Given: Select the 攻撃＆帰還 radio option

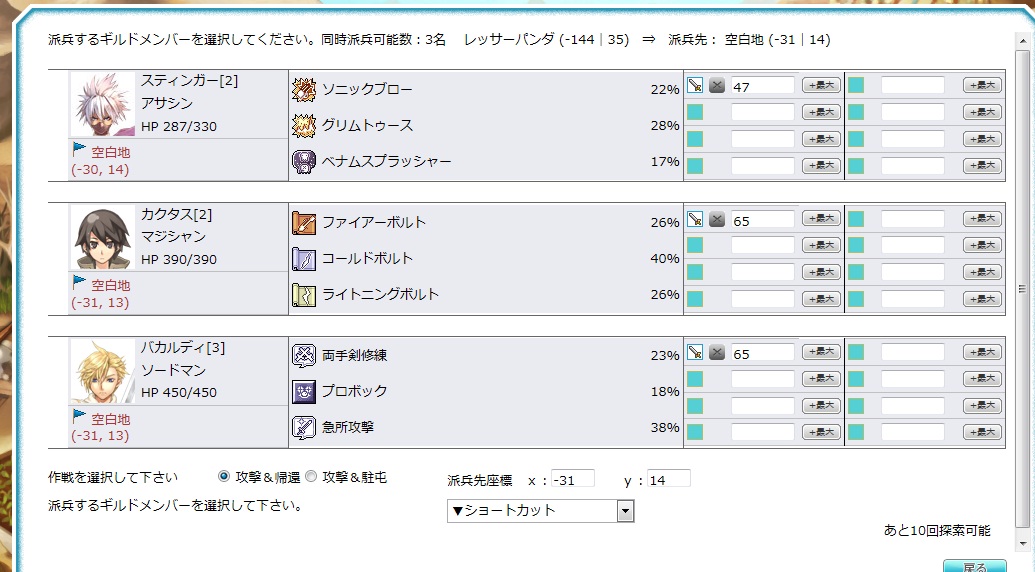Looking at the screenshot, I should click(224, 477).
